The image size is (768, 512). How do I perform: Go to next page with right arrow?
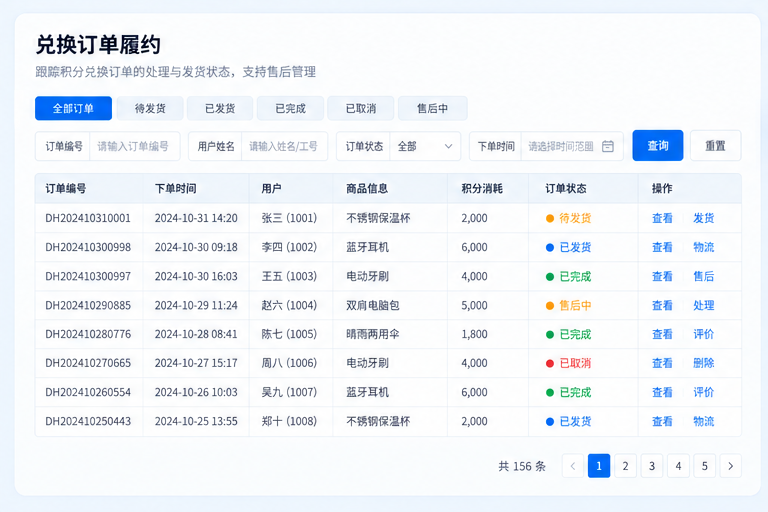click(x=730, y=466)
